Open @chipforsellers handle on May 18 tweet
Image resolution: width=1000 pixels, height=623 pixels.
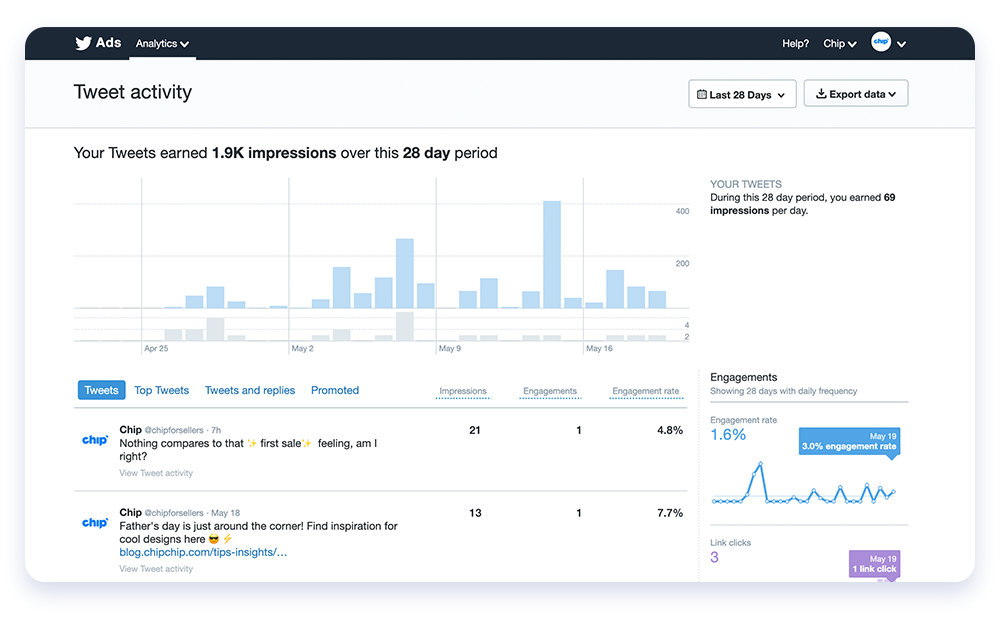pyautogui.click(x=173, y=513)
